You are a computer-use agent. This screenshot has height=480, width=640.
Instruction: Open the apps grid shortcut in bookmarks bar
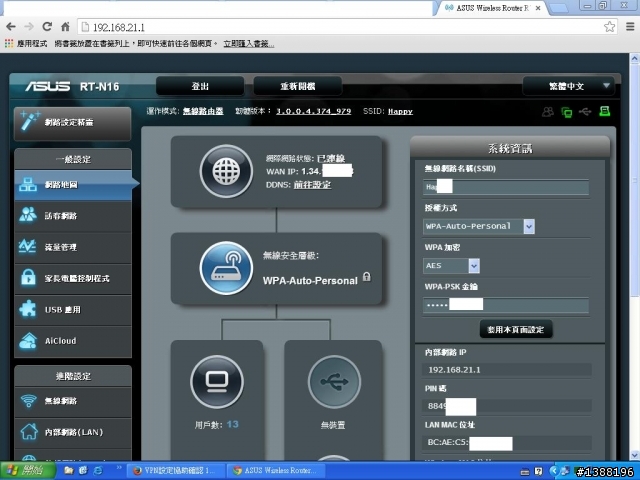point(9,43)
